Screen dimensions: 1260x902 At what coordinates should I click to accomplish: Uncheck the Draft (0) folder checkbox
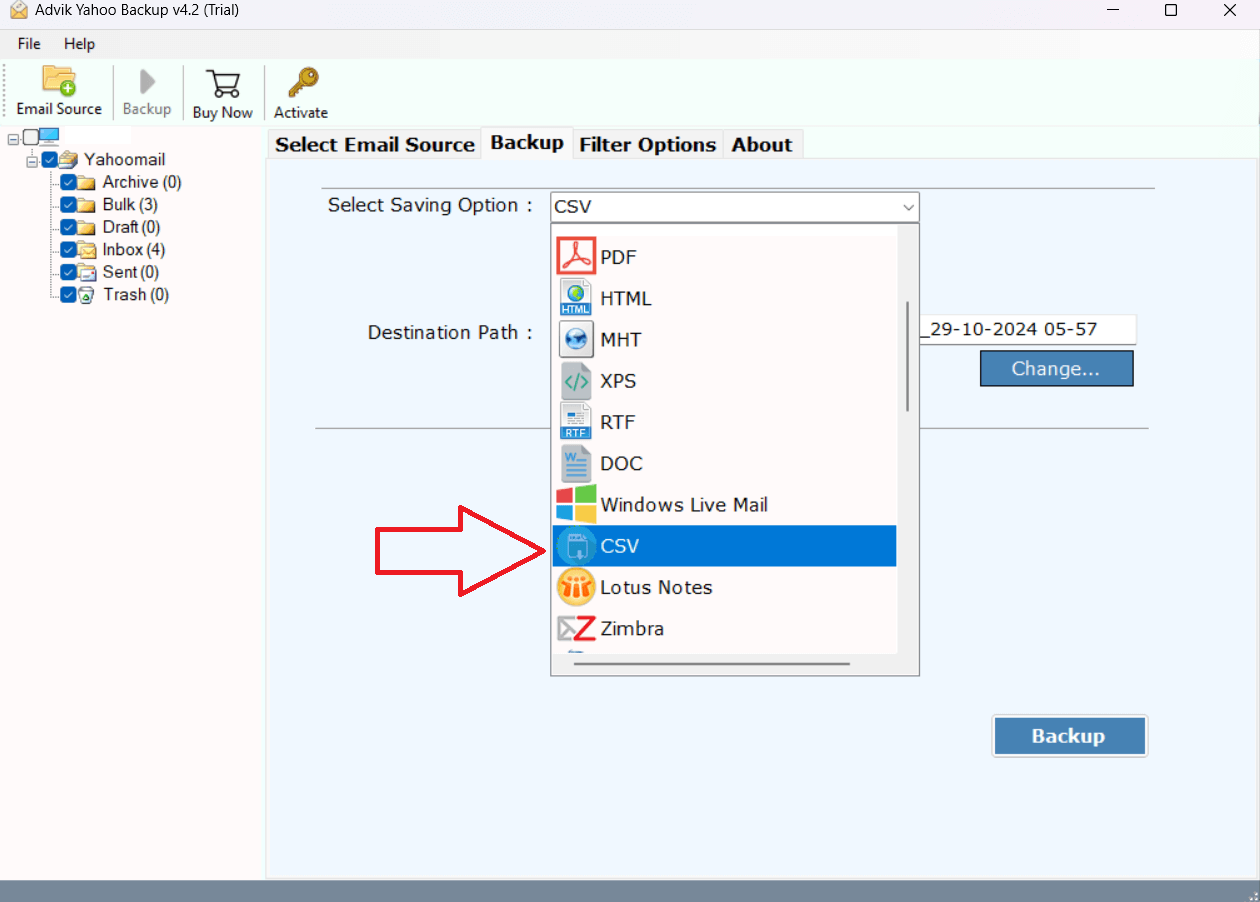pyautogui.click(x=68, y=227)
